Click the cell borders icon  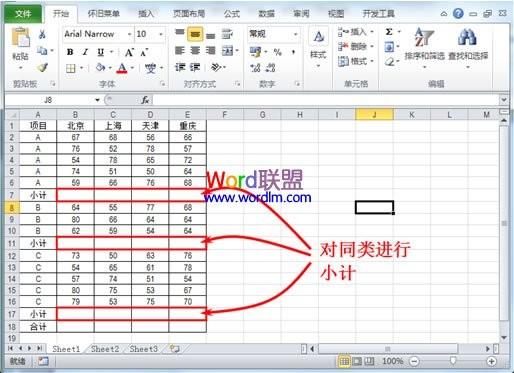(x=71, y=68)
